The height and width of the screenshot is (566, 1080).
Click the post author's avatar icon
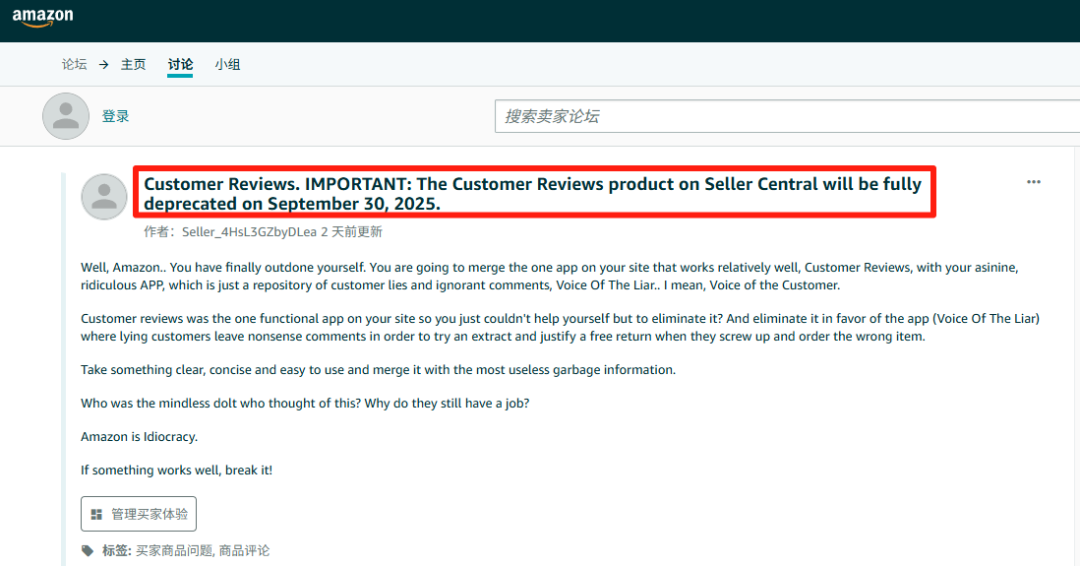104,197
